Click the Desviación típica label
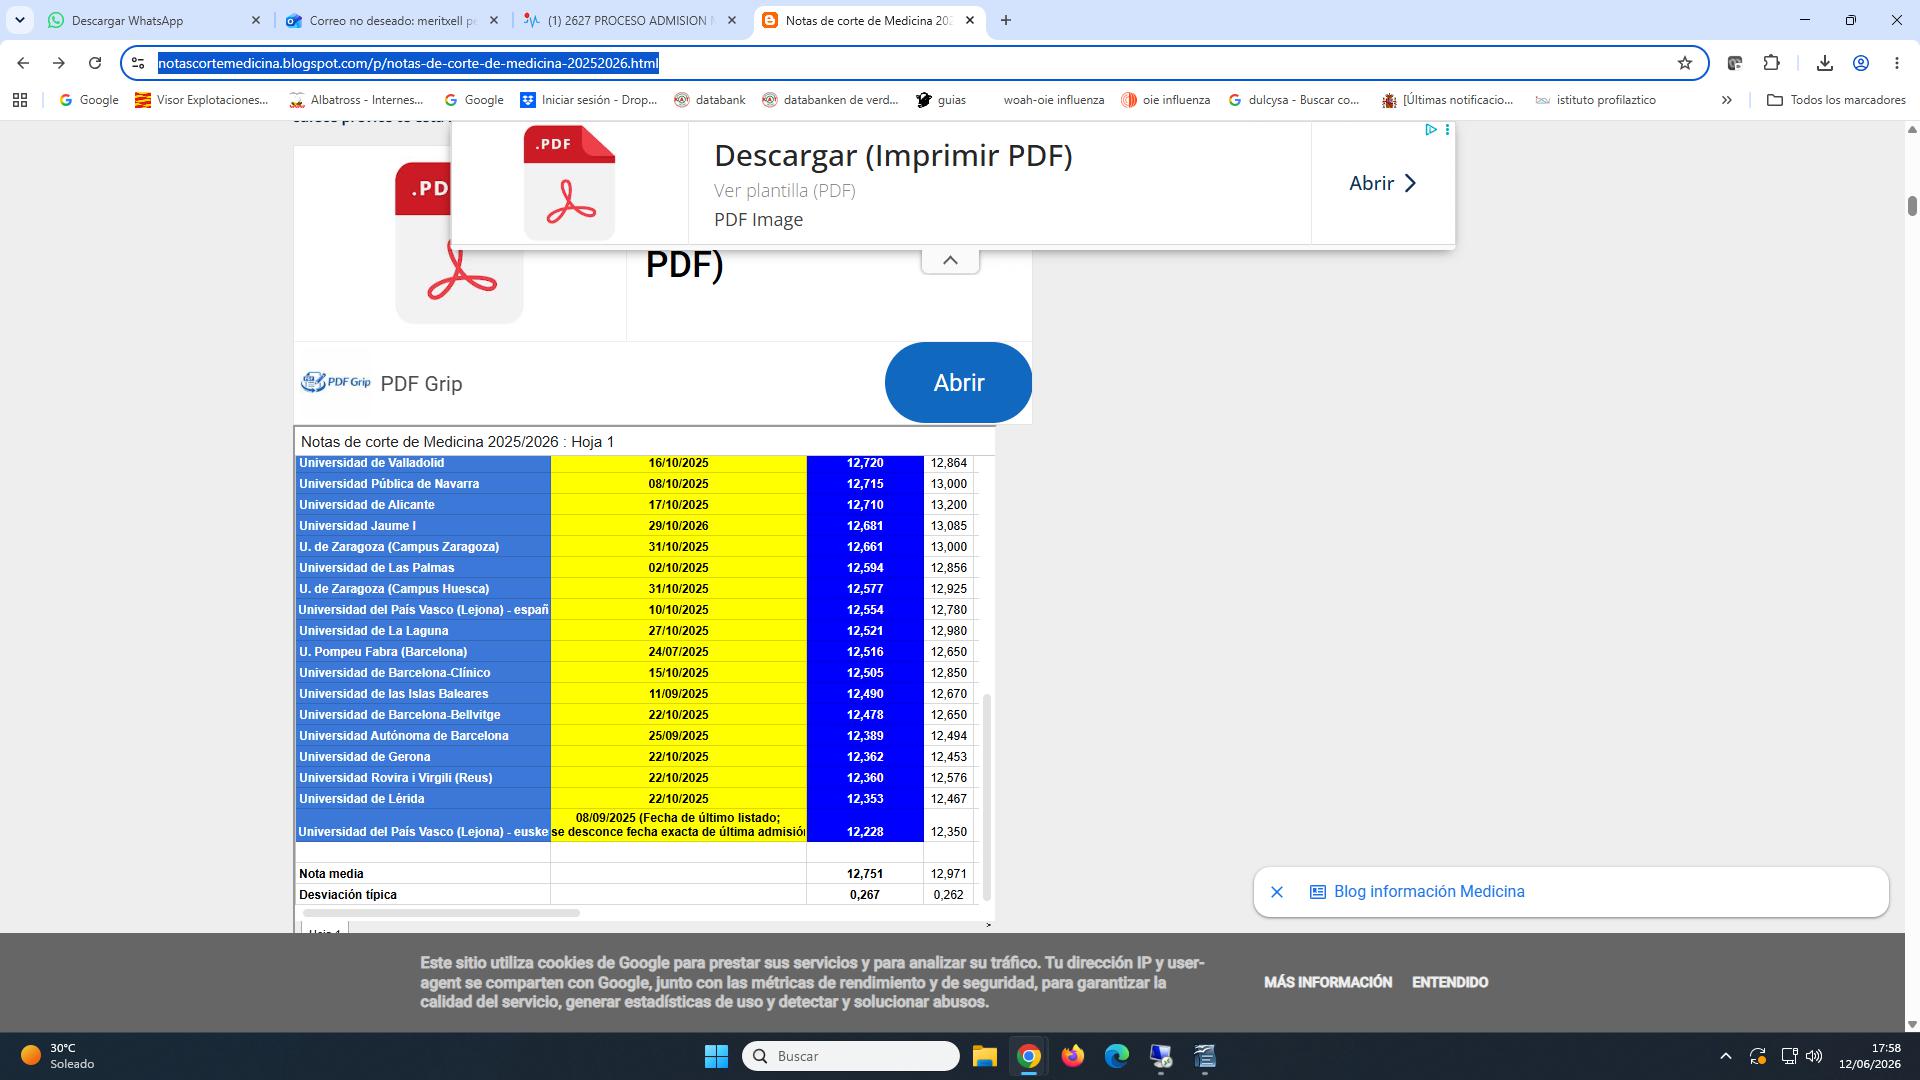Viewport: 1920px width, 1080px height. click(348, 895)
